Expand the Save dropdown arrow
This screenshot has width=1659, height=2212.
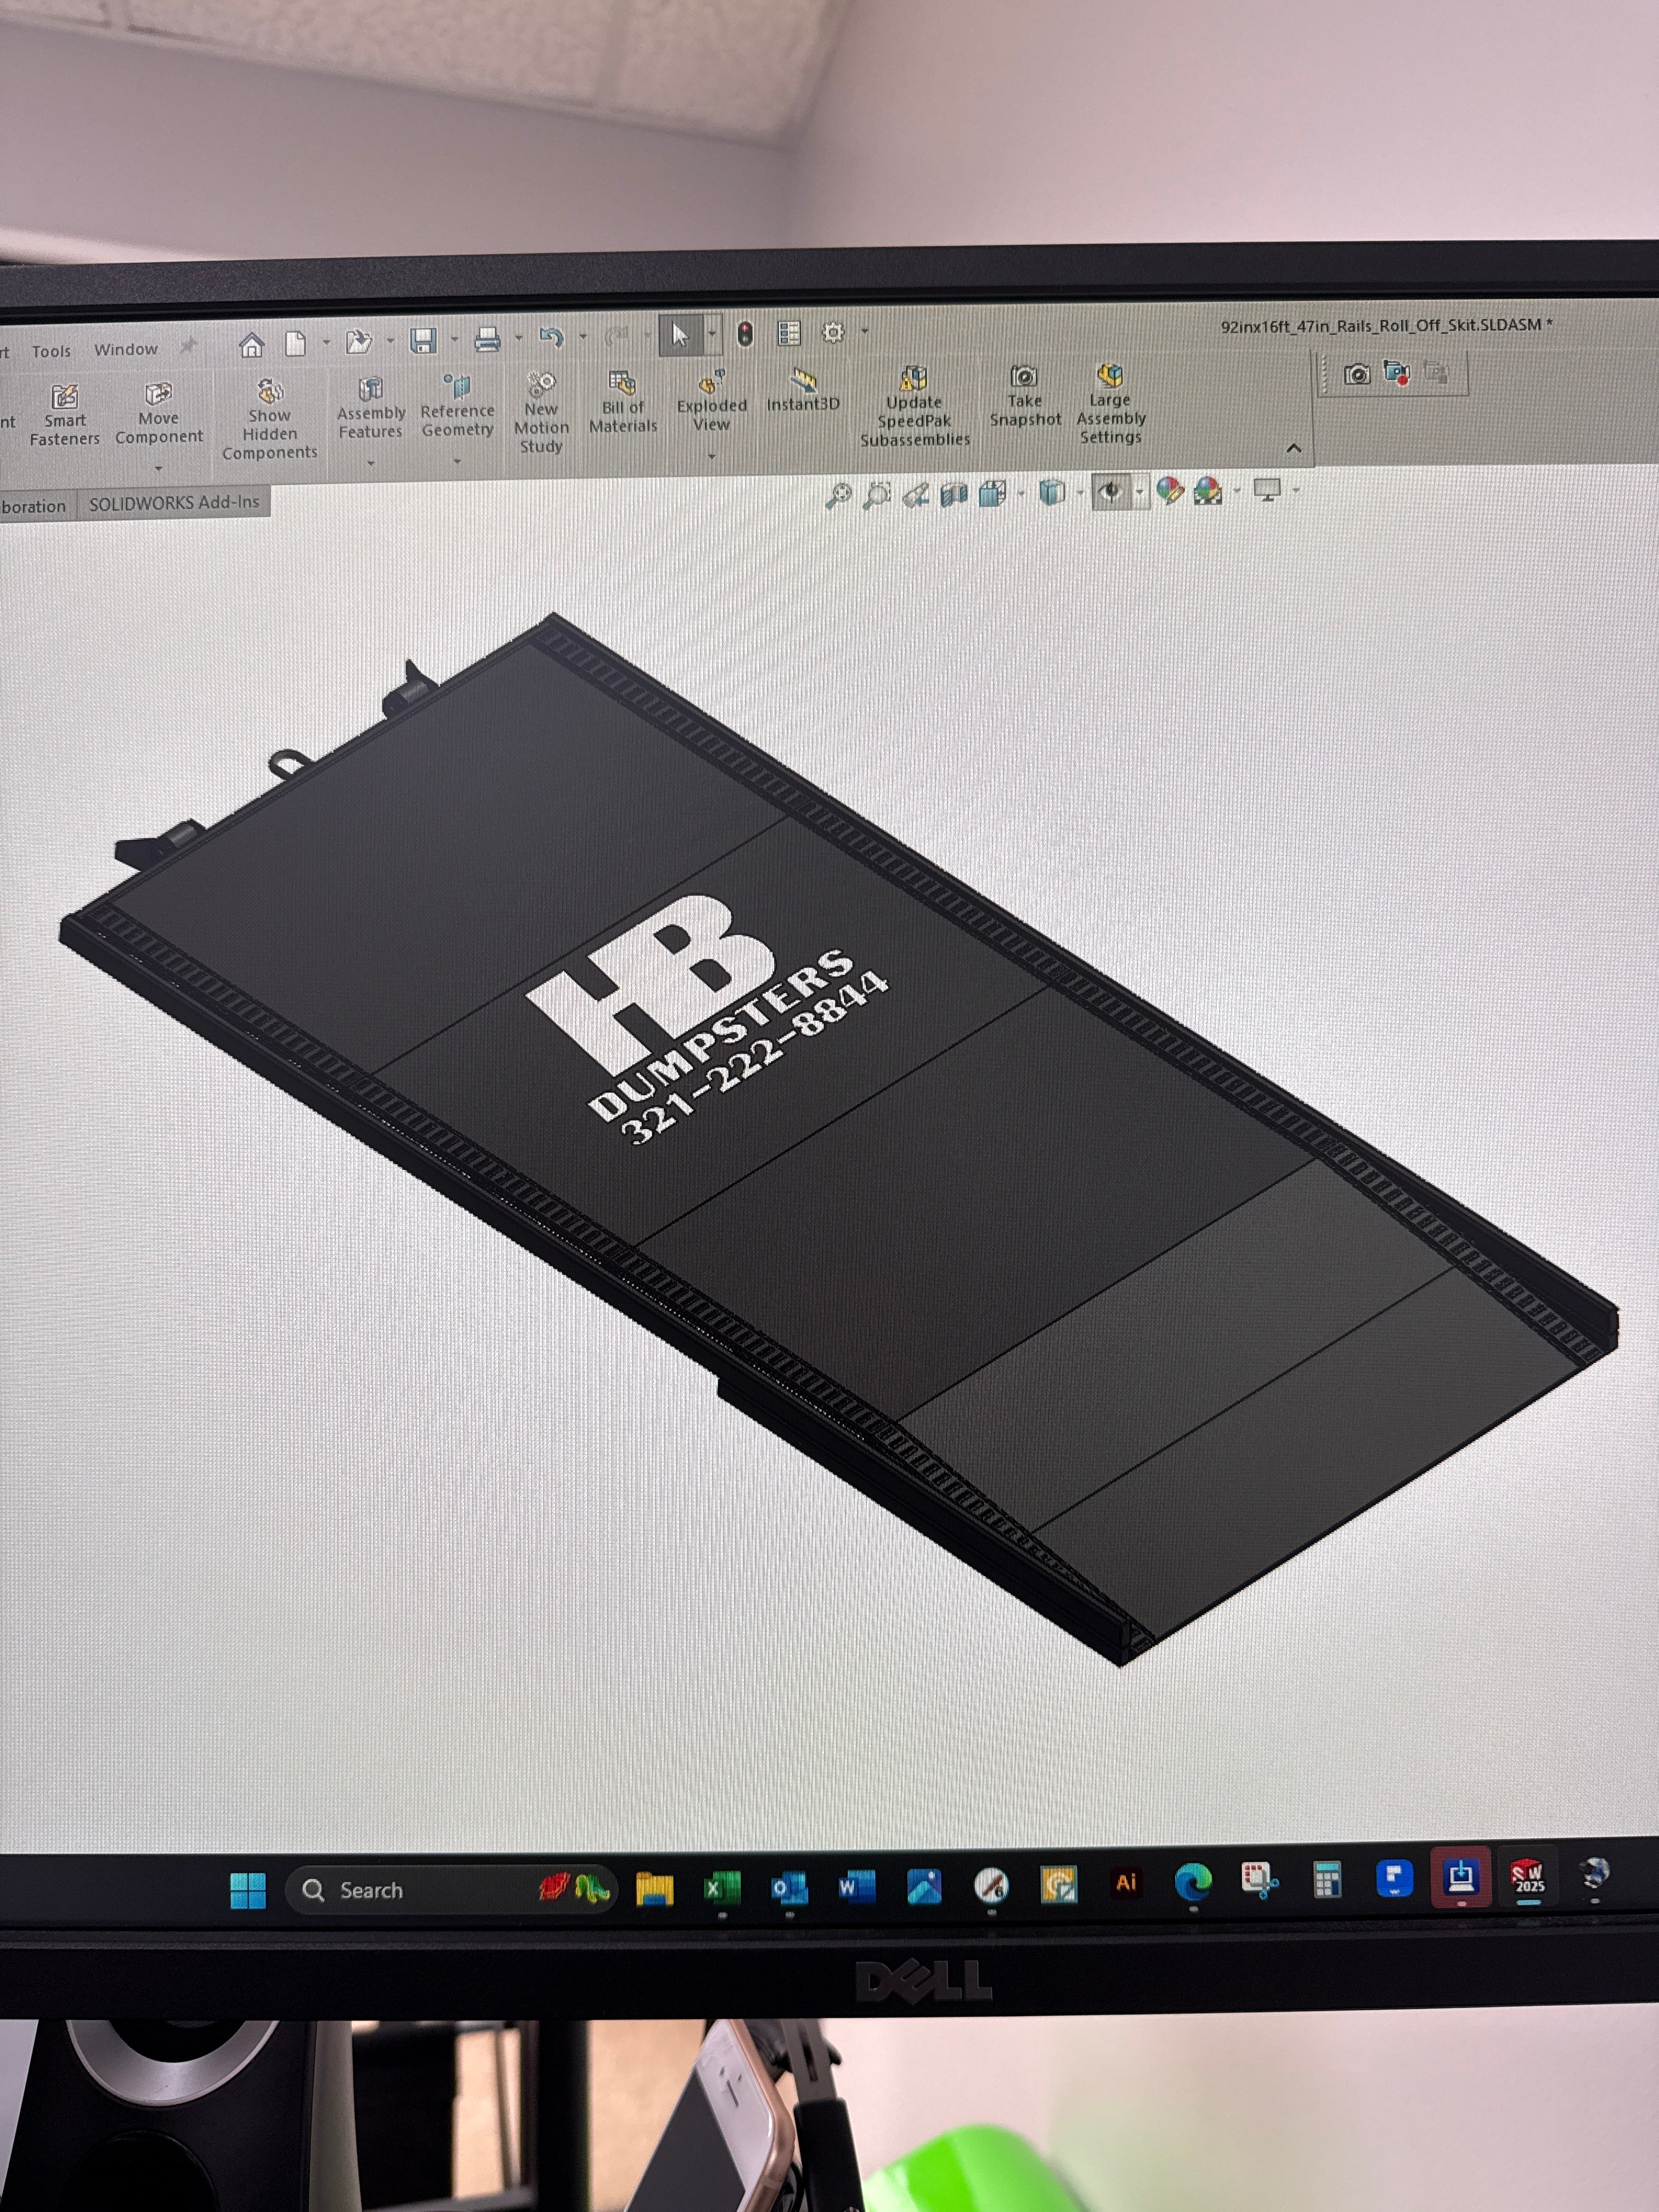coord(454,340)
